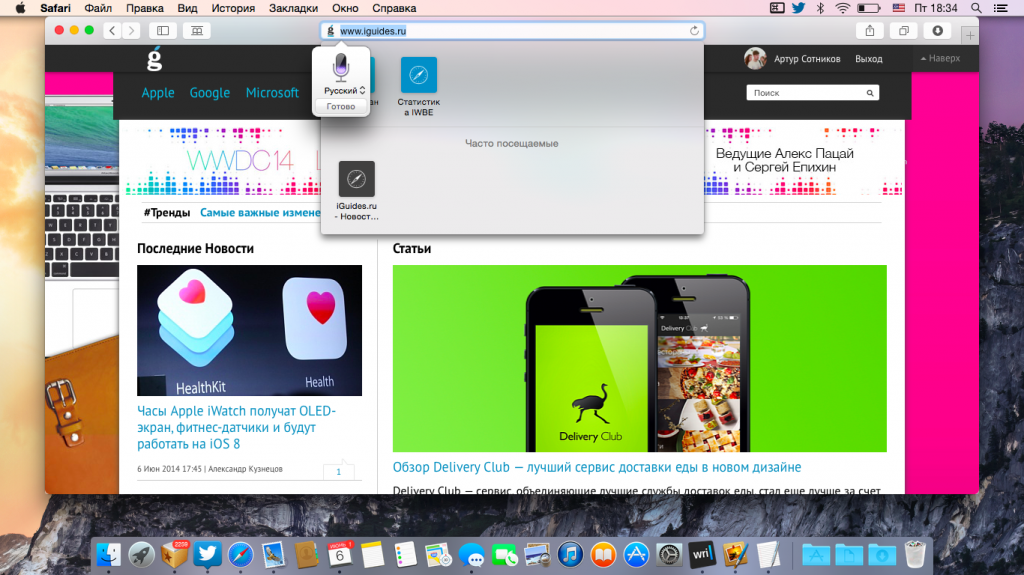
Task: Open the Apple section of the site
Action: [x=158, y=93]
